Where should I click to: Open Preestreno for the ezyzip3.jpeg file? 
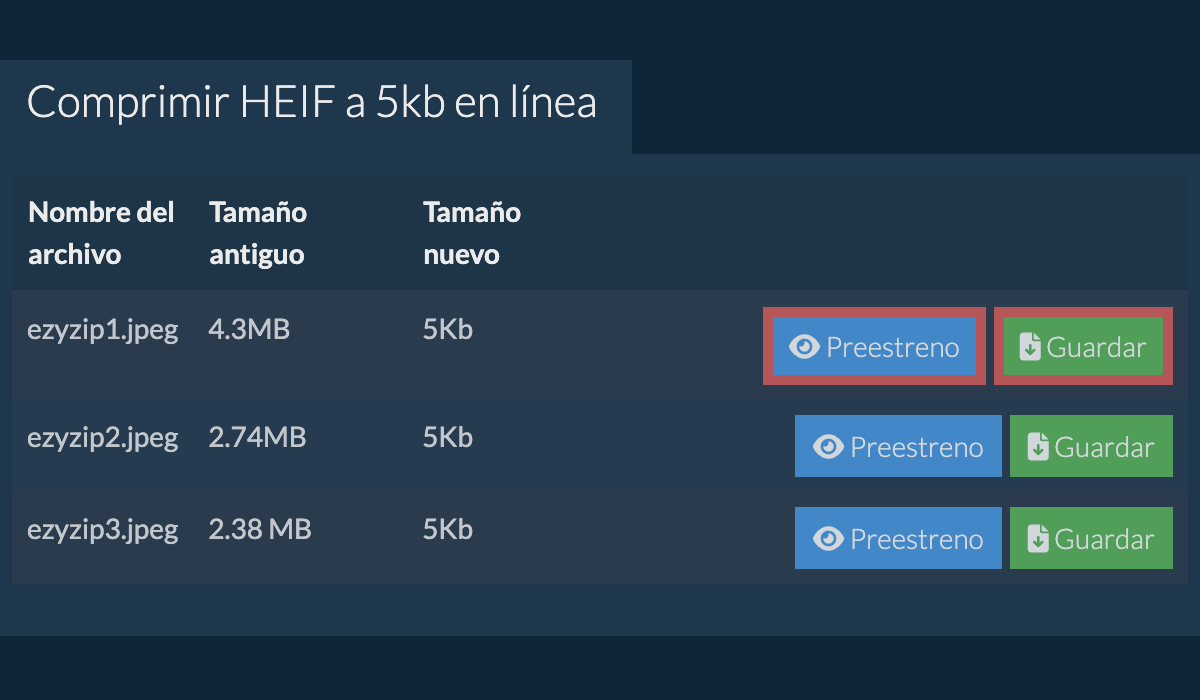(898, 539)
